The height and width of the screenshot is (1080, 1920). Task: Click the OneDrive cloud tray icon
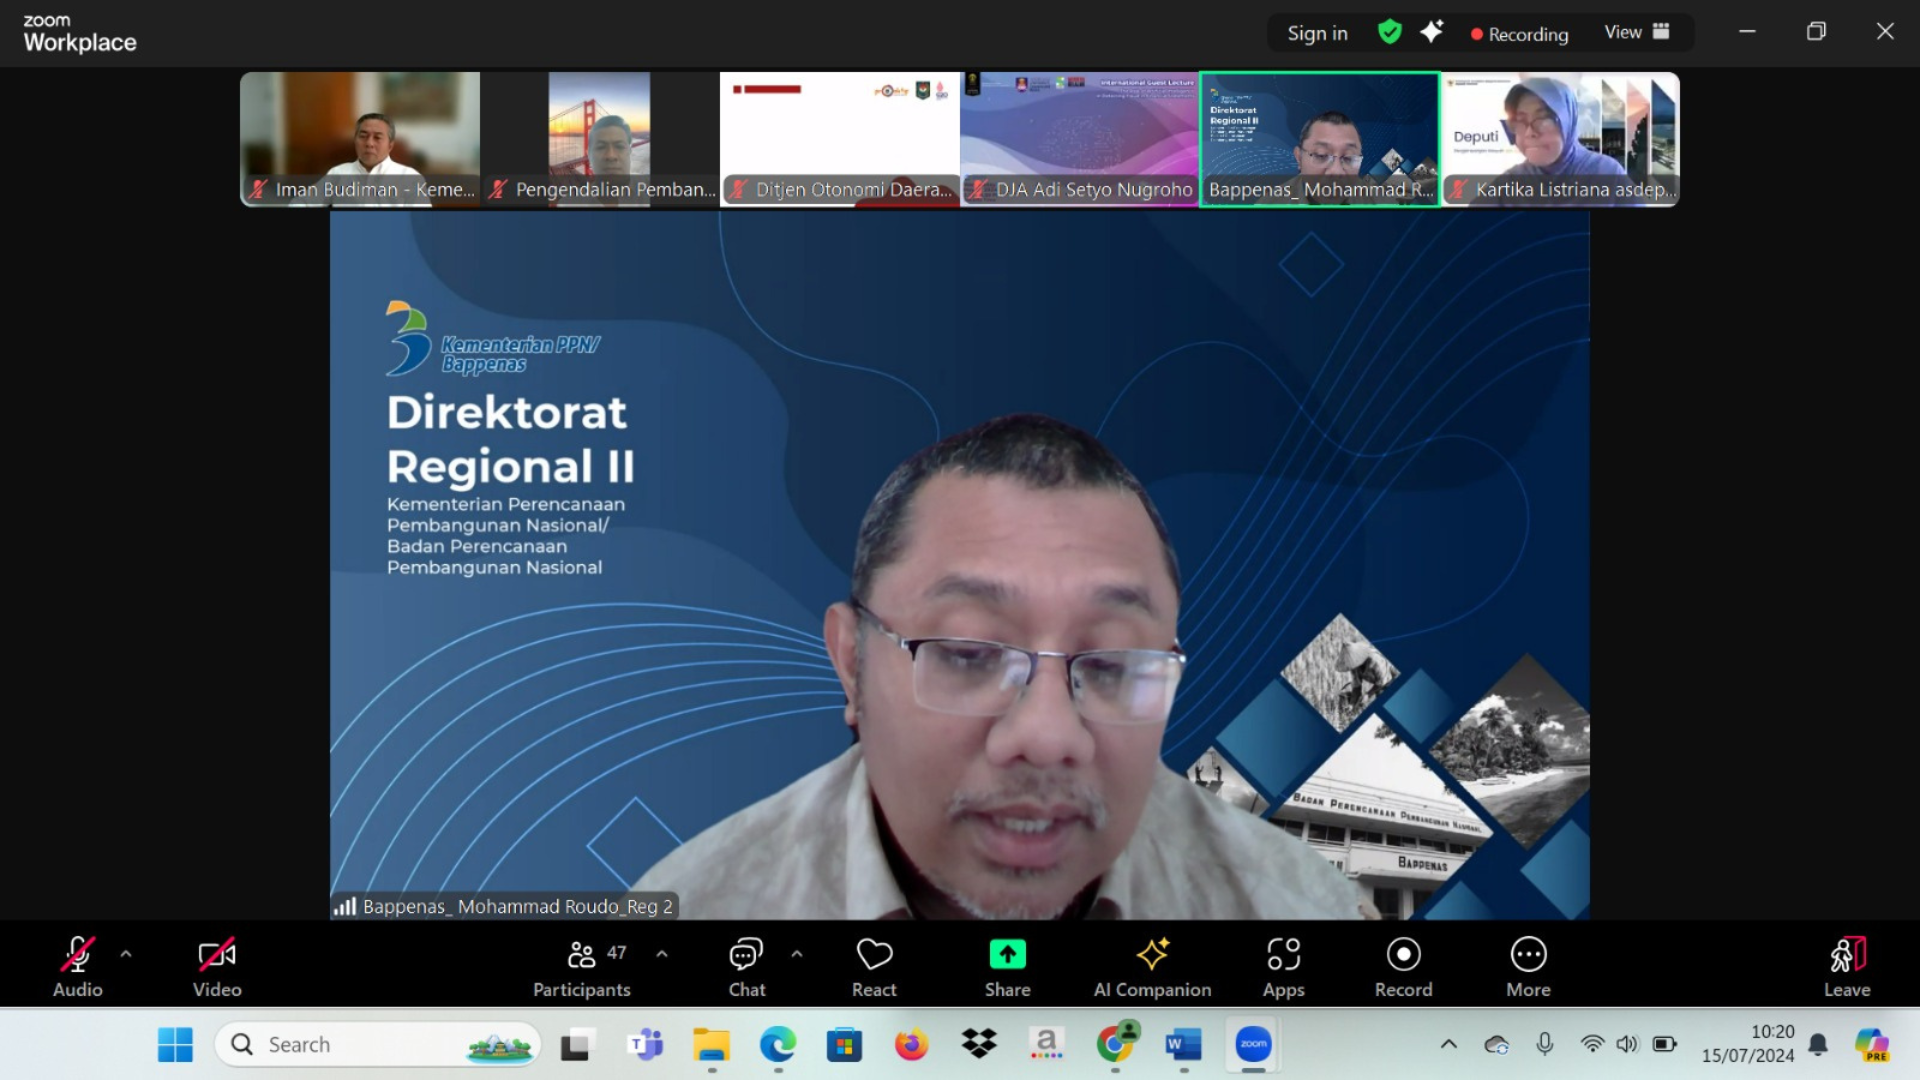tap(1497, 1045)
